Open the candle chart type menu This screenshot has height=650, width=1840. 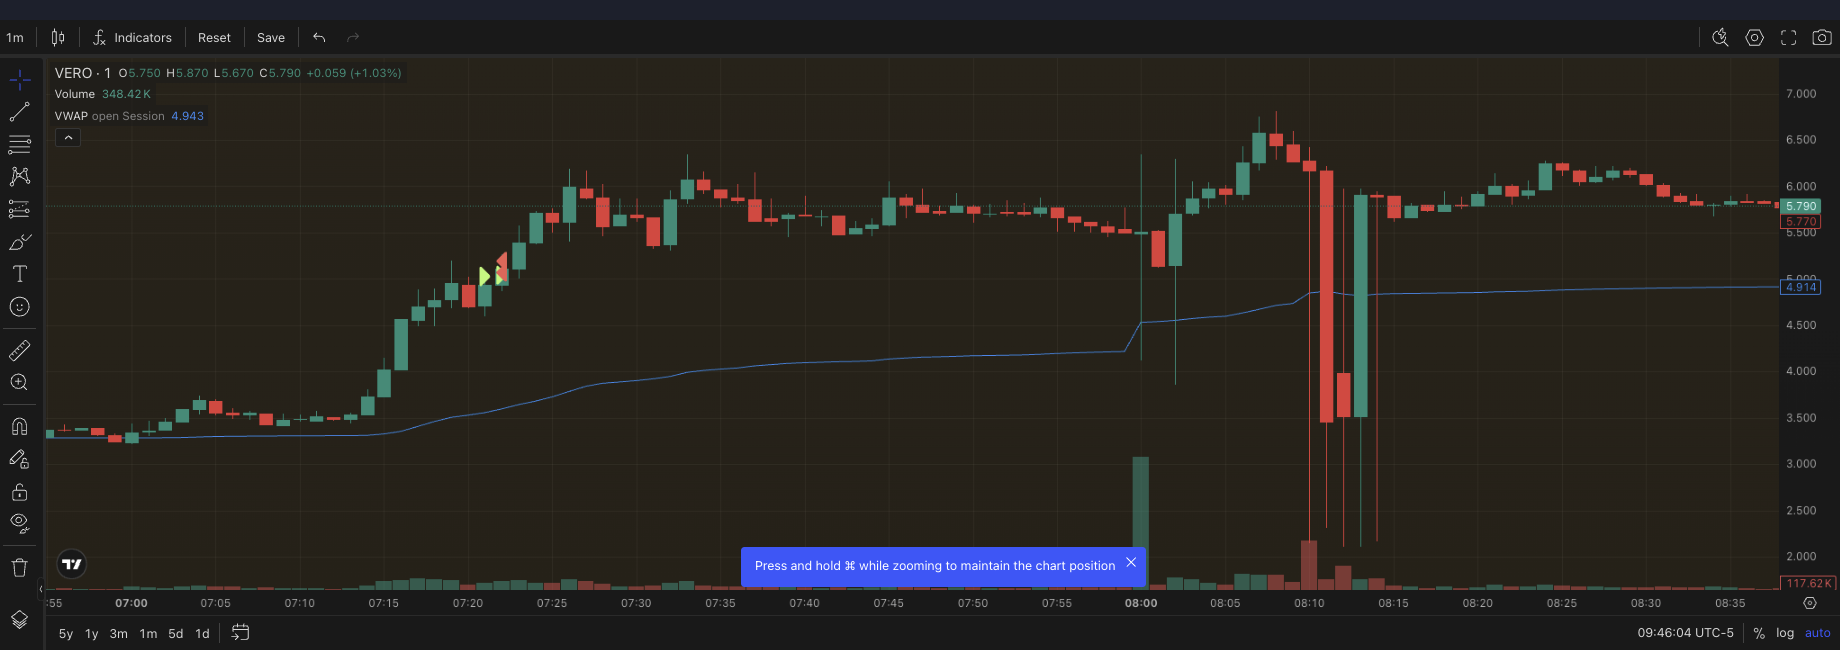pos(58,38)
